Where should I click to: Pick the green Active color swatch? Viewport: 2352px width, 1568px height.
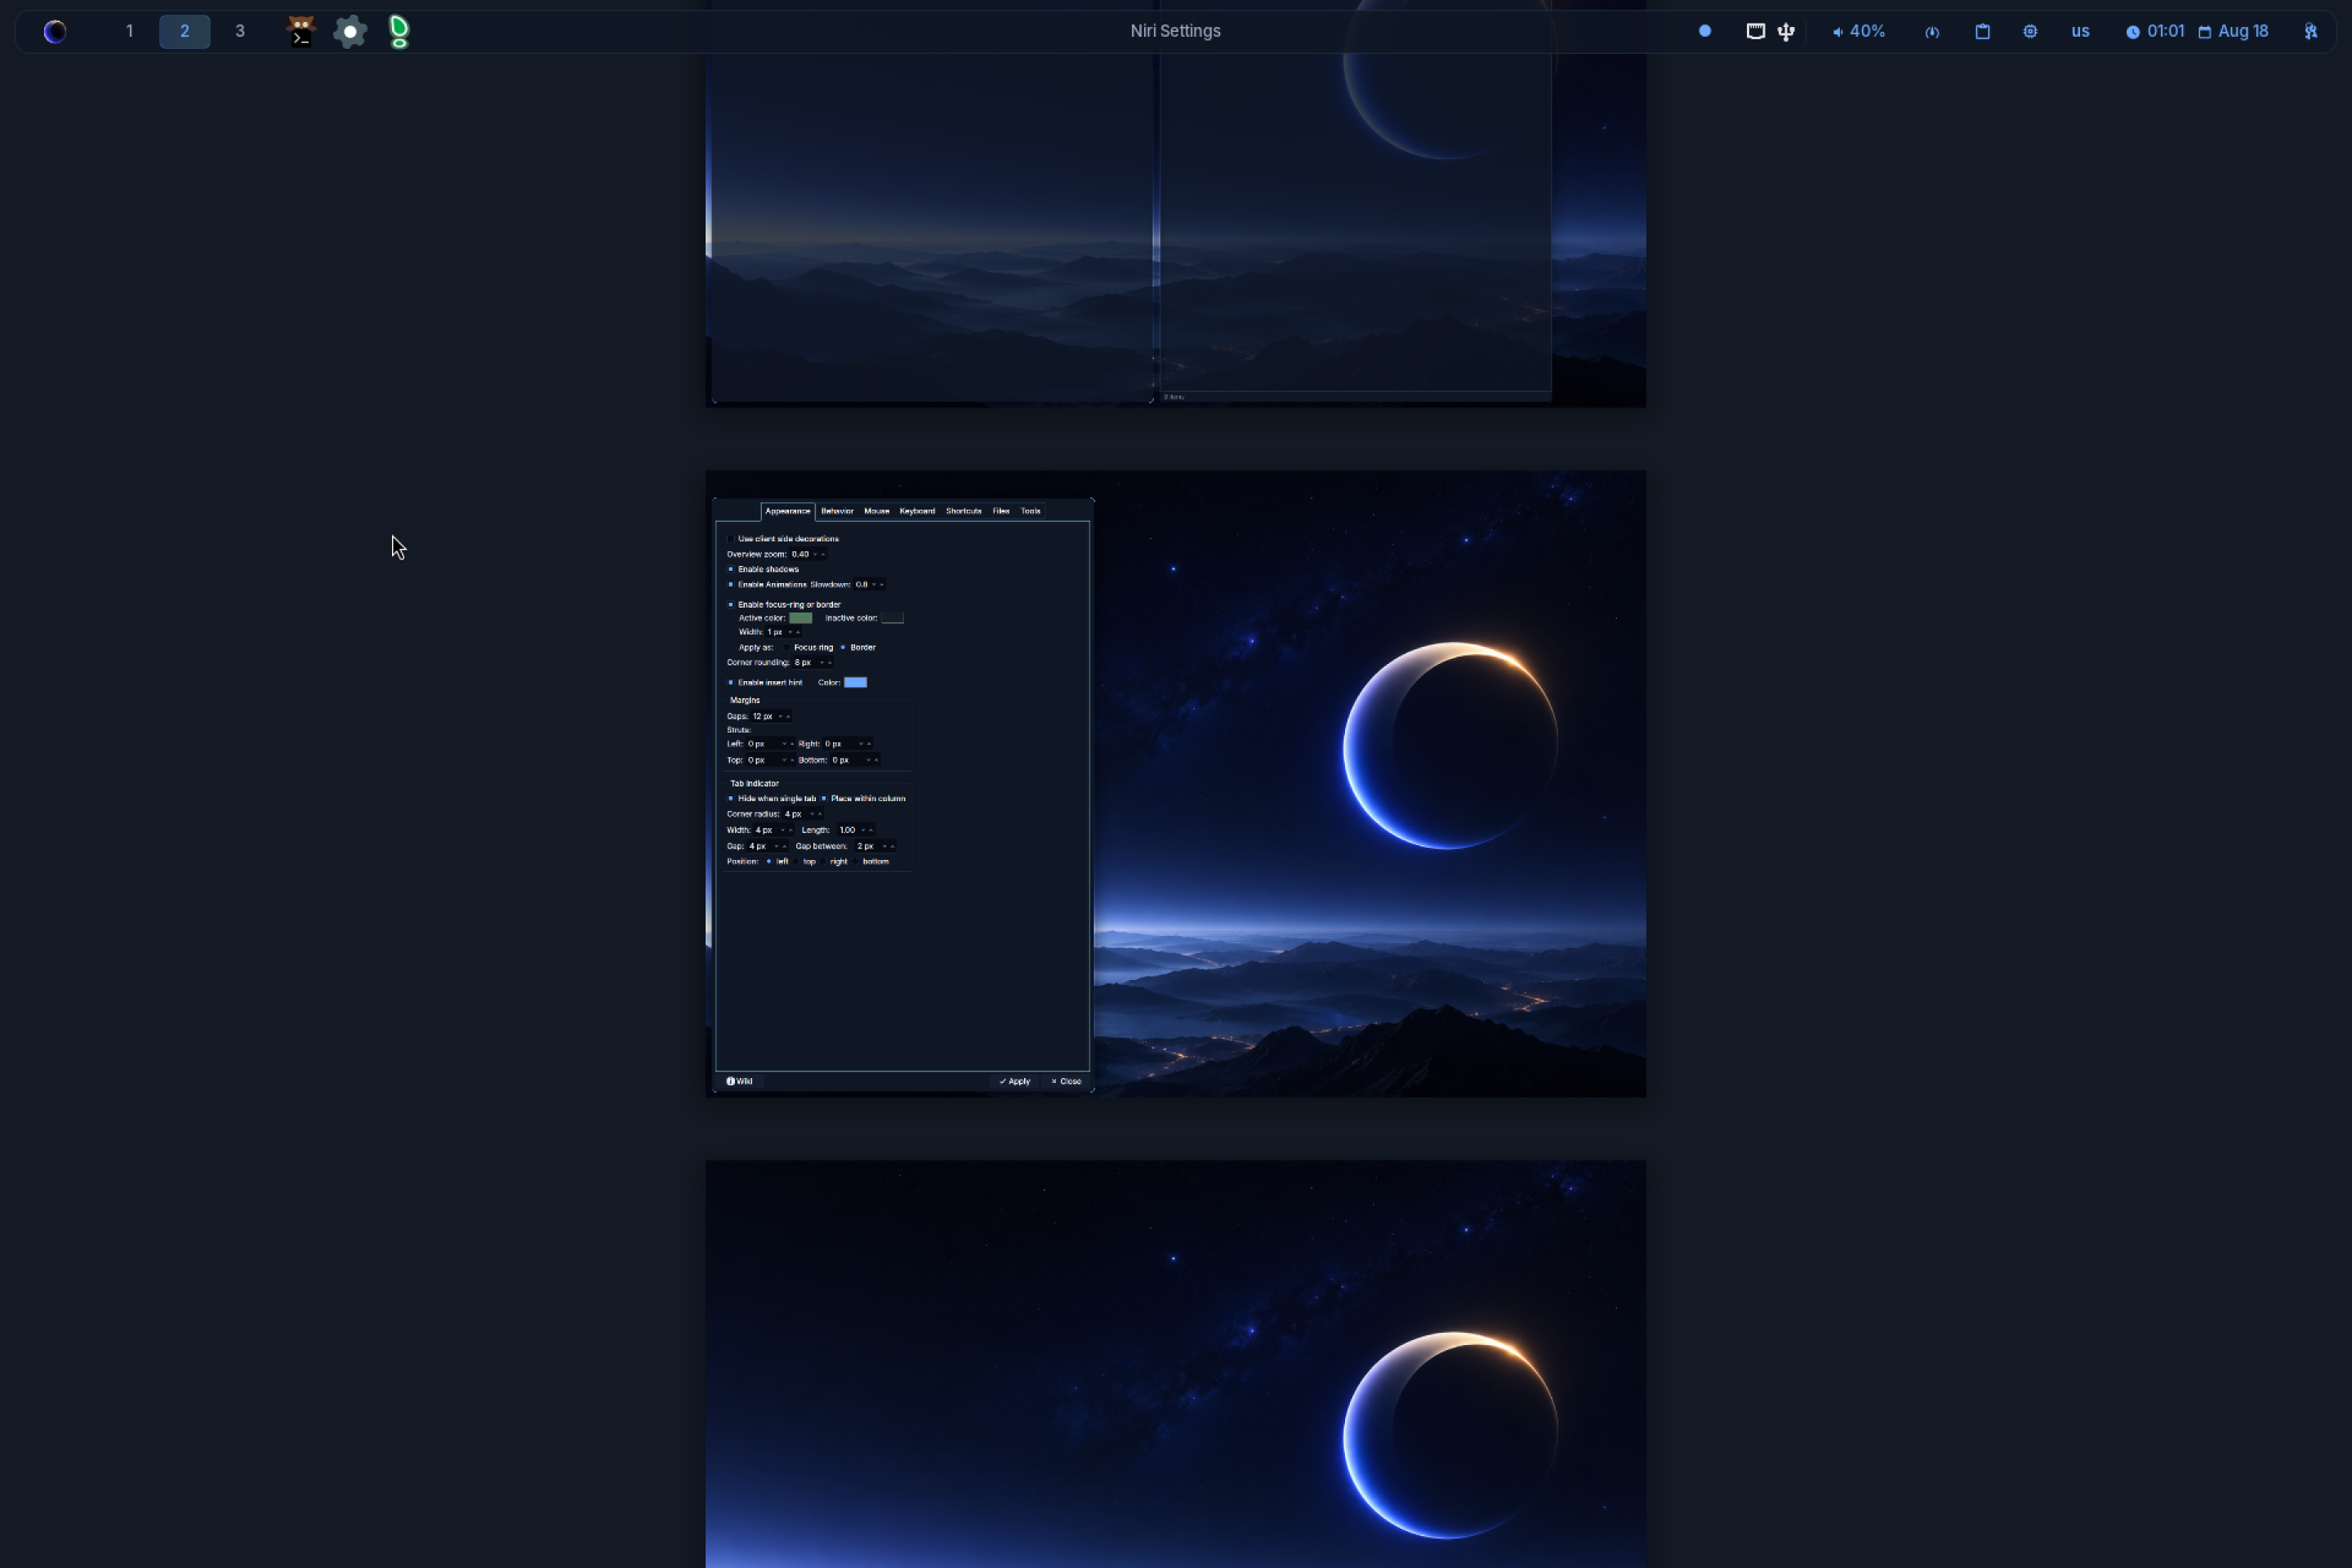[x=801, y=618]
